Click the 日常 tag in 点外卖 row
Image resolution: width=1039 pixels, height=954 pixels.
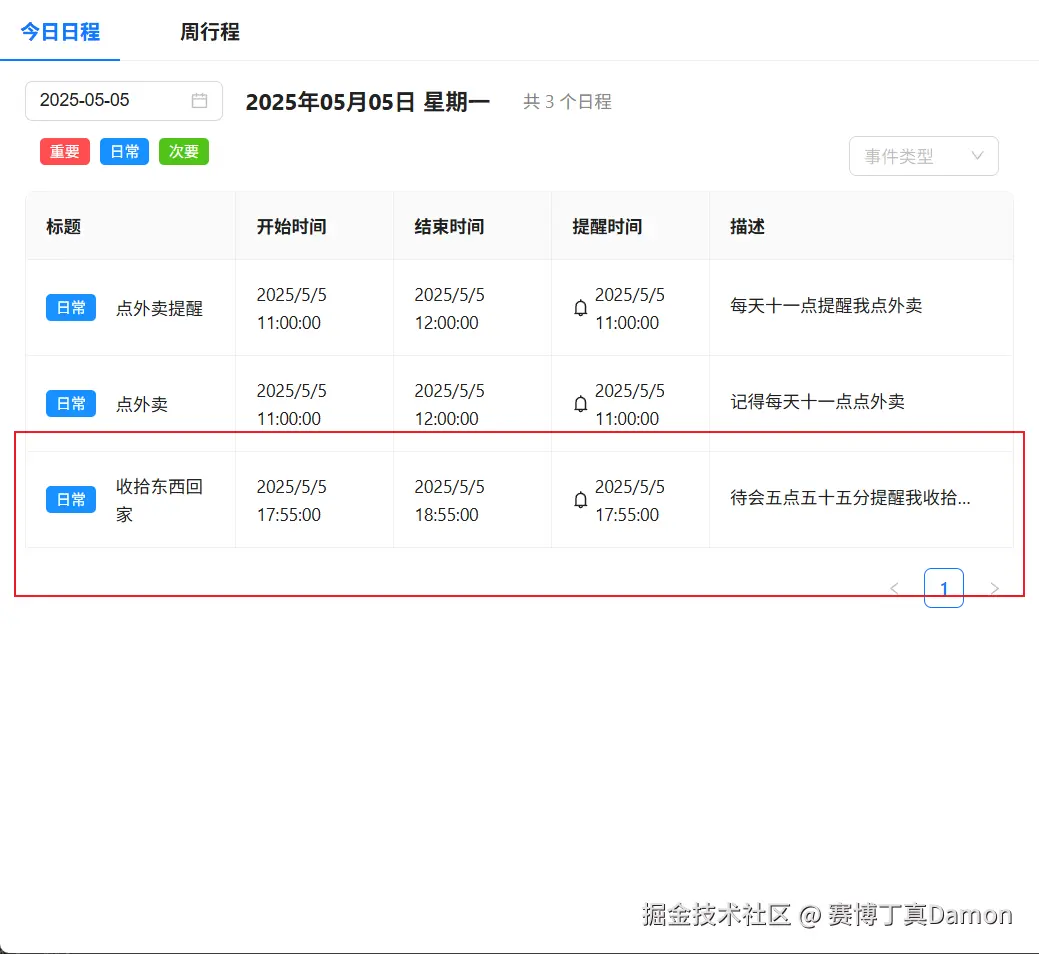click(71, 403)
